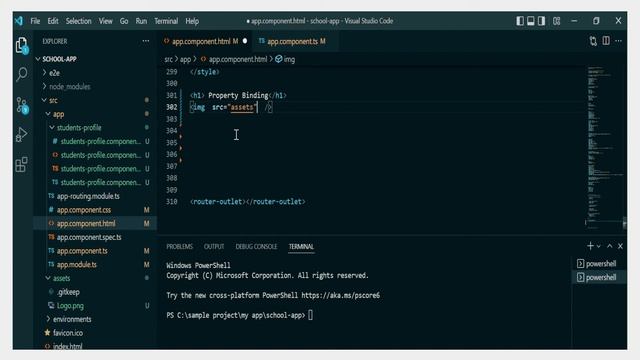Expand the node_modules folder
The height and width of the screenshot is (360, 640).
95,87
